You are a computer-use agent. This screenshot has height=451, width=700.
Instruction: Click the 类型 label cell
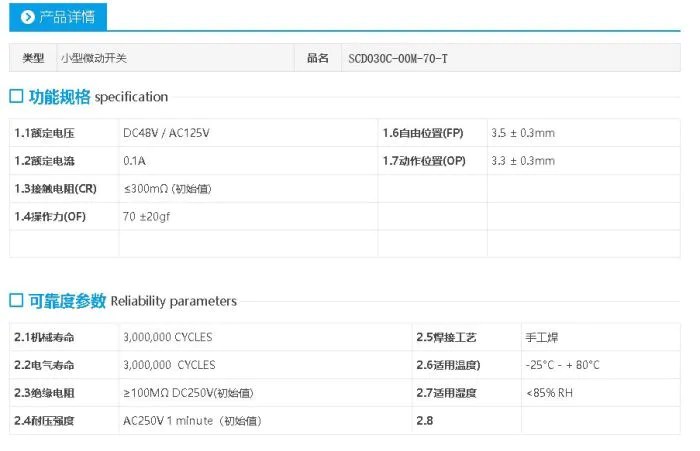coord(33,58)
